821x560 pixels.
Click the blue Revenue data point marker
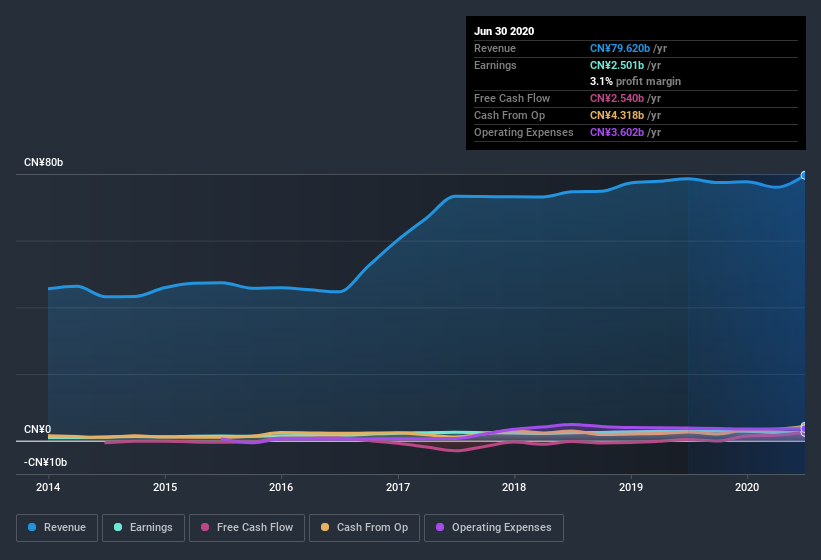pyautogui.click(x=804, y=175)
